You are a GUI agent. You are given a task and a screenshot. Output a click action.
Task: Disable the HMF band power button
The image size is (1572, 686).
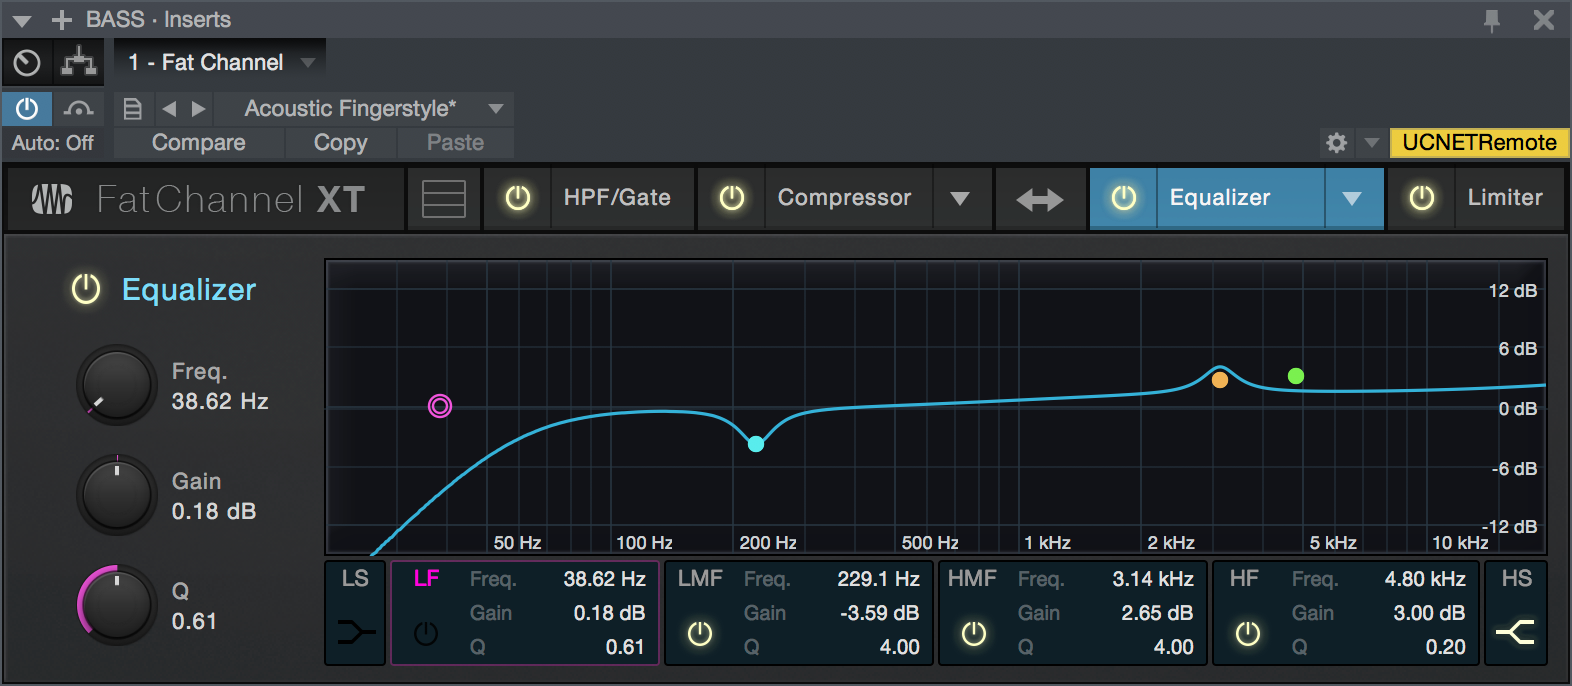974,633
